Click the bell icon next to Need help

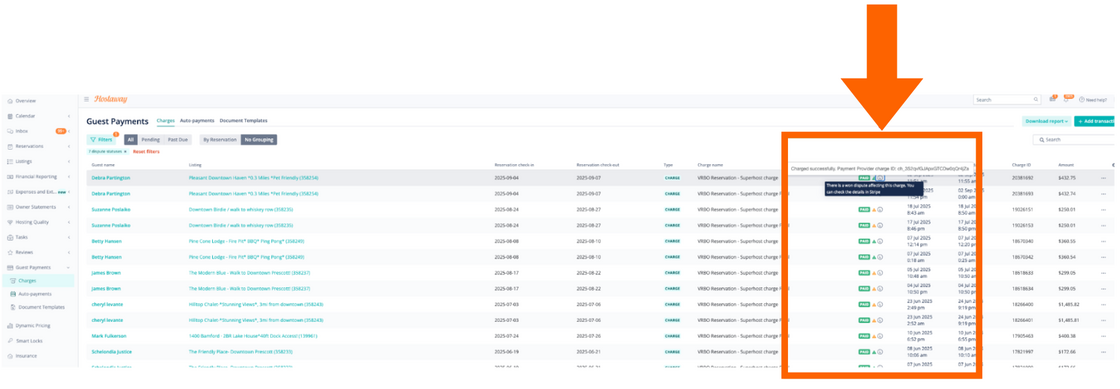1067,99
